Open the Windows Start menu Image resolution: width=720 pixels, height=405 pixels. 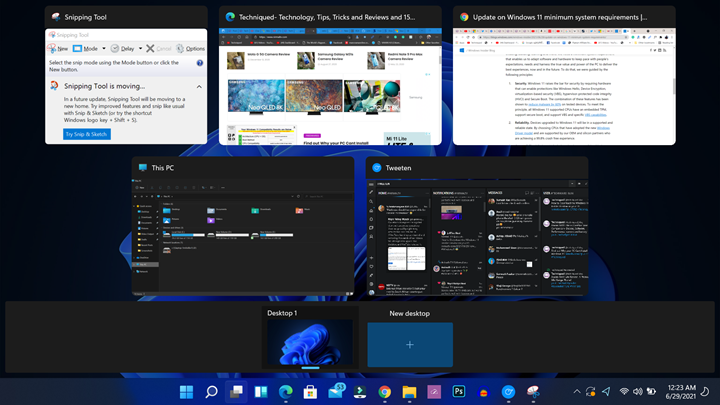click(x=186, y=392)
